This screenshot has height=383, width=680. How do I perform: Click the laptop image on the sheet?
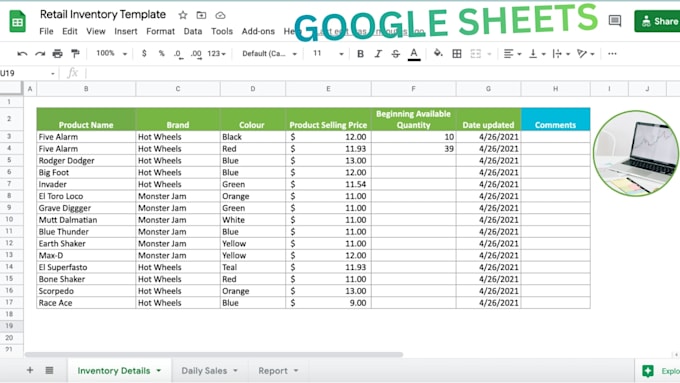click(636, 153)
